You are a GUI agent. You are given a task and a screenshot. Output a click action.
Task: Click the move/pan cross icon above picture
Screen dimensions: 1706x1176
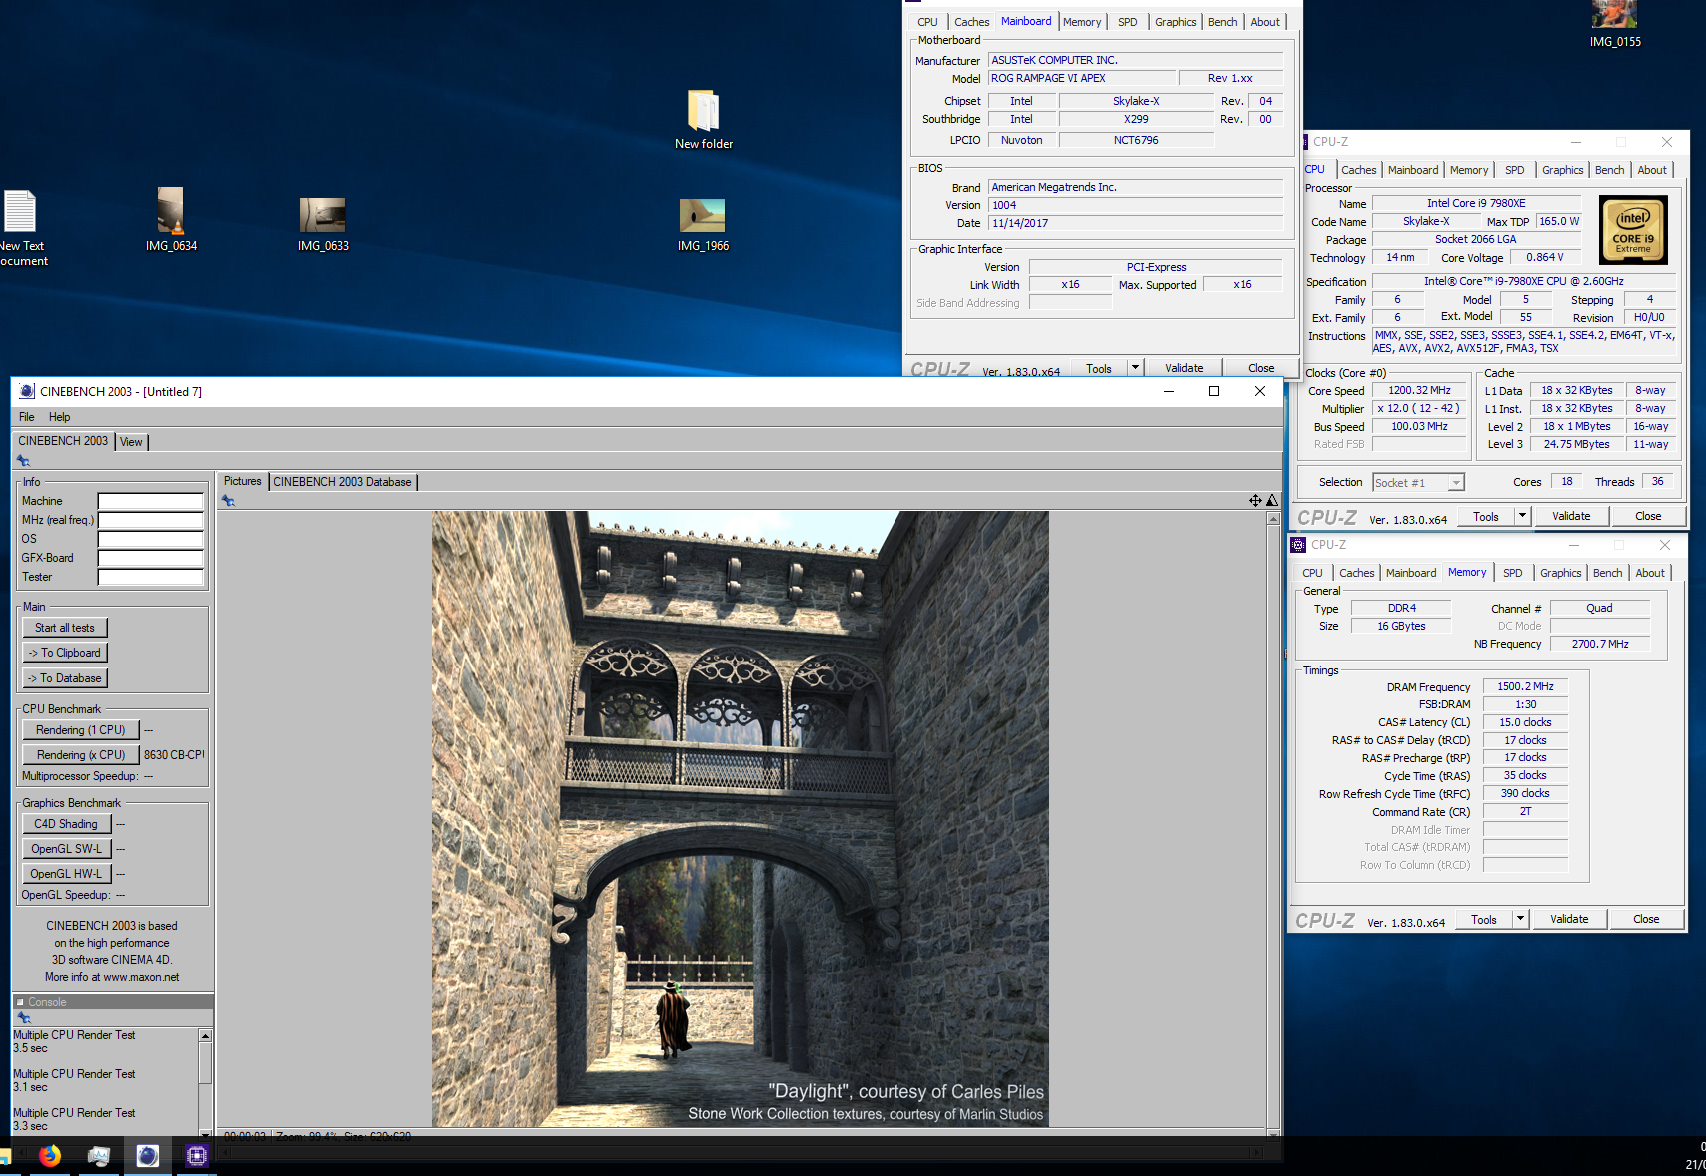click(x=1255, y=500)
